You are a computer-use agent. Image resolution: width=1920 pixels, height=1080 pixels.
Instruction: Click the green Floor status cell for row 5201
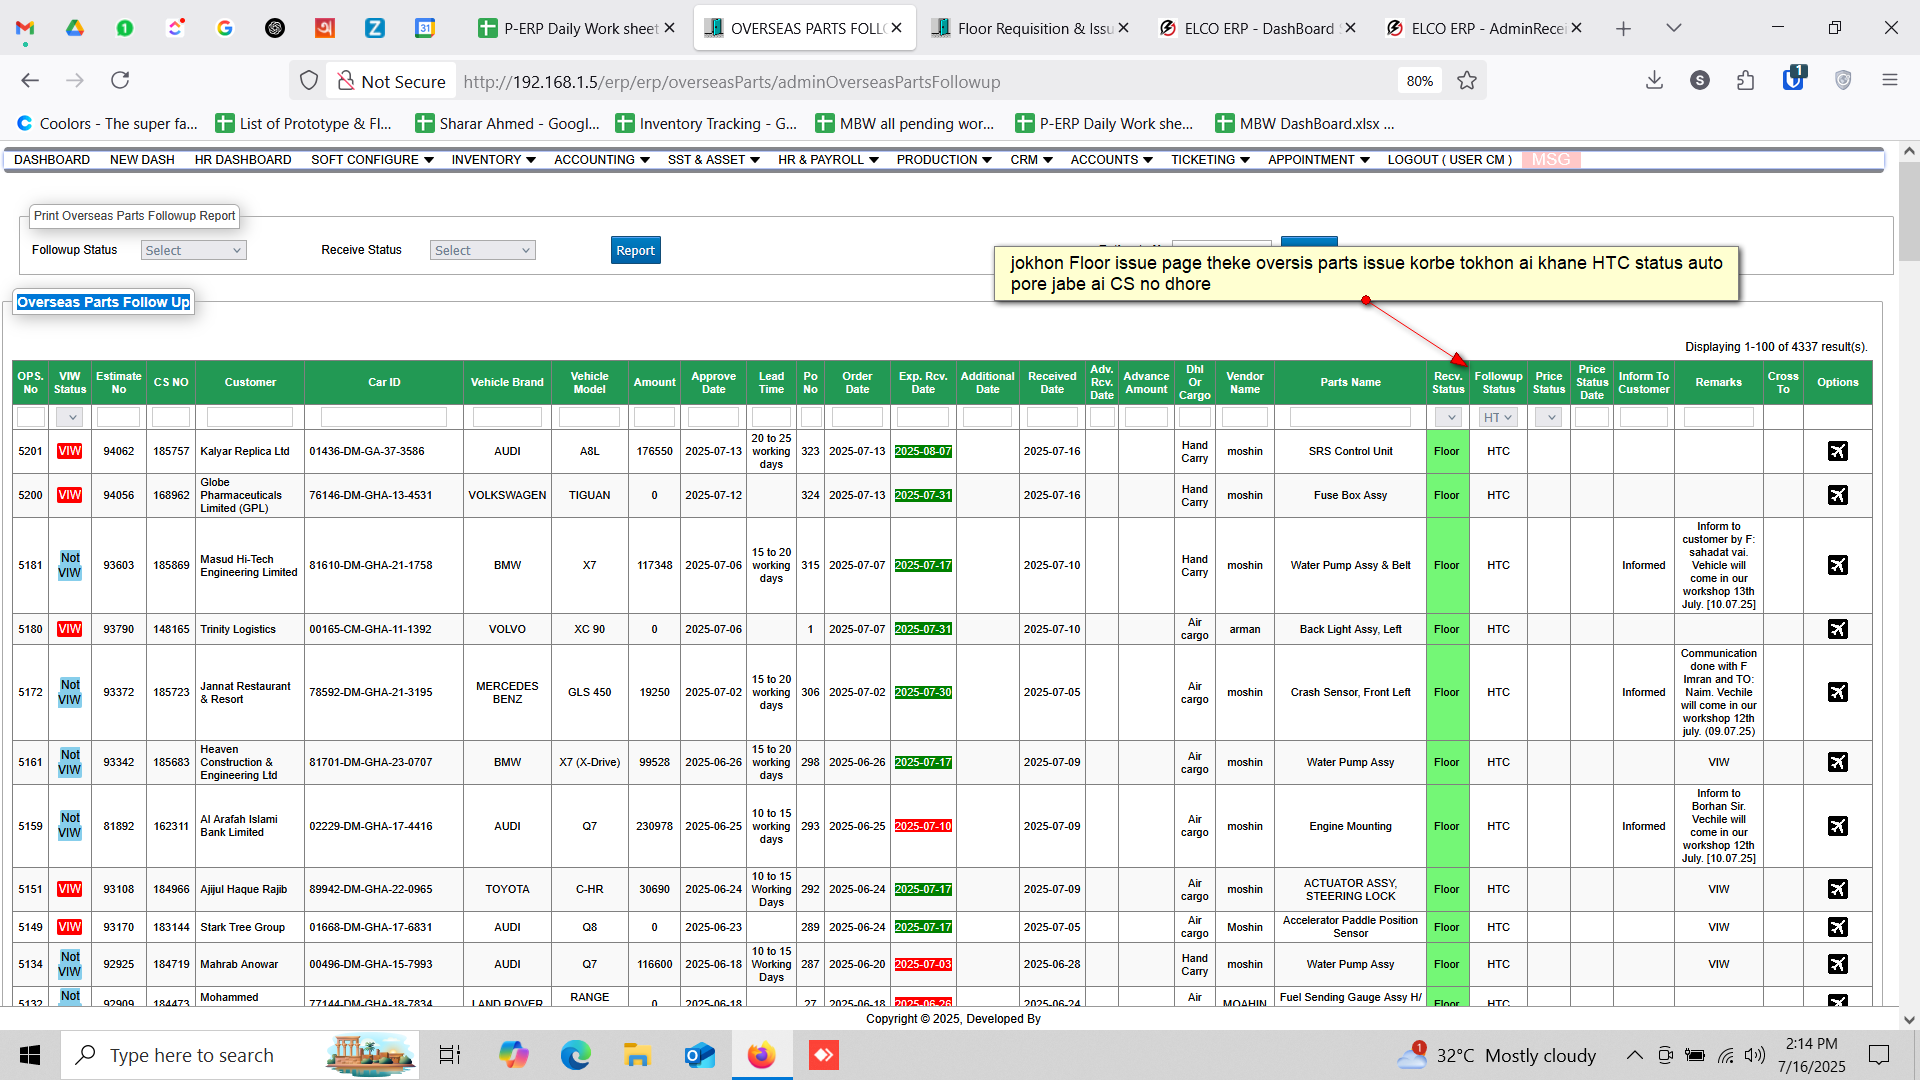click(x=1446, y=451)
